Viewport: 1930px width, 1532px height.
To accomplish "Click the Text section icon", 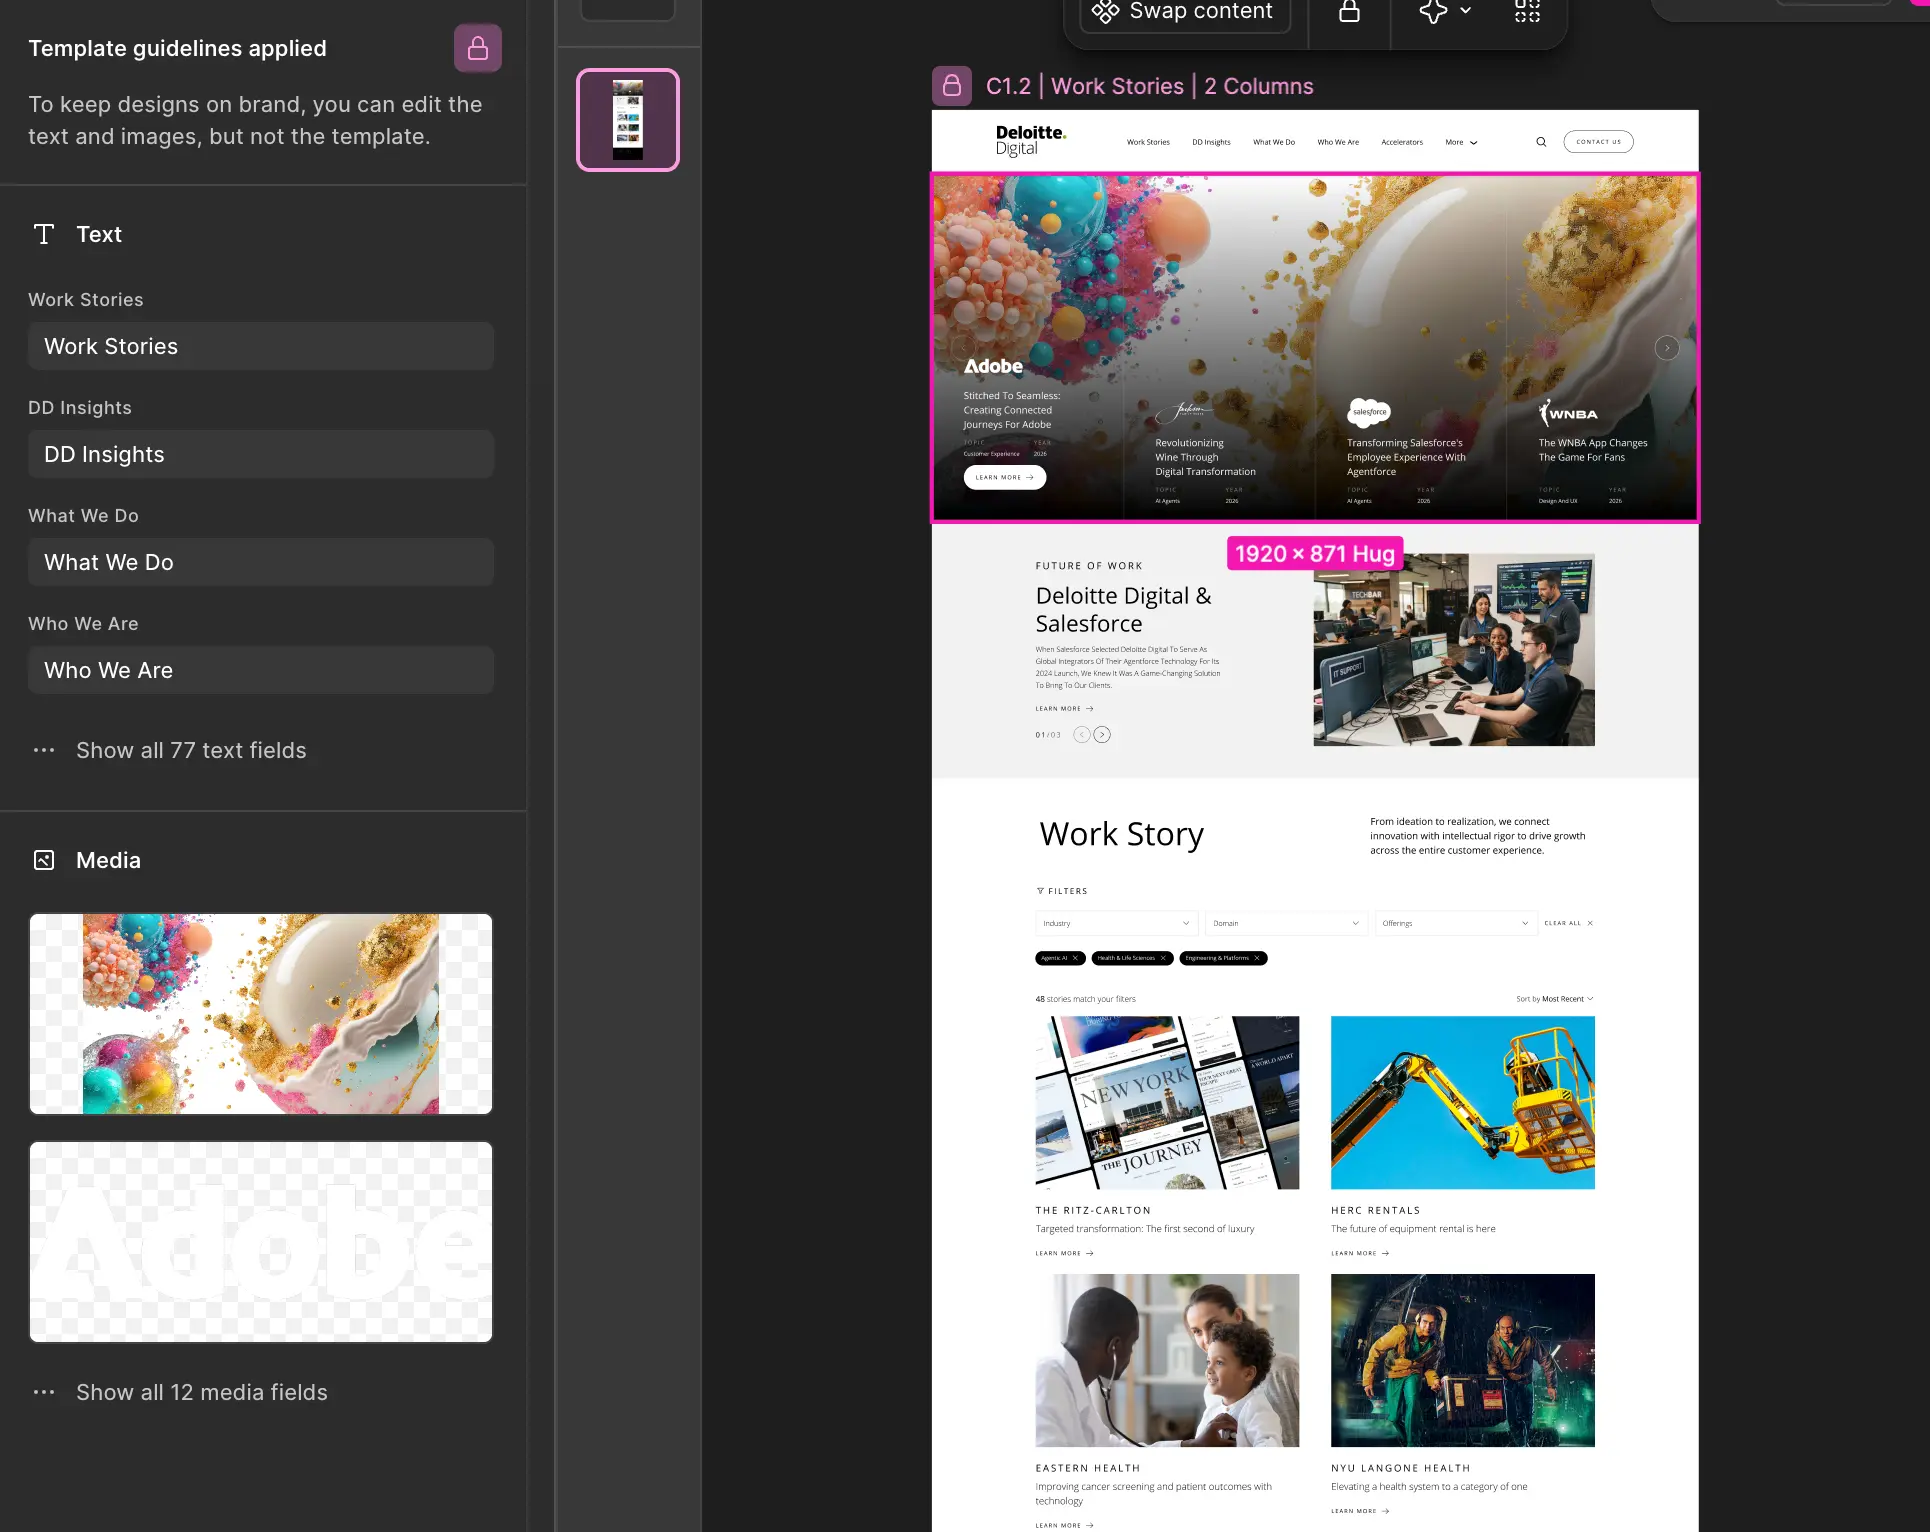I will pyautogui.click(x=44, y=234).
